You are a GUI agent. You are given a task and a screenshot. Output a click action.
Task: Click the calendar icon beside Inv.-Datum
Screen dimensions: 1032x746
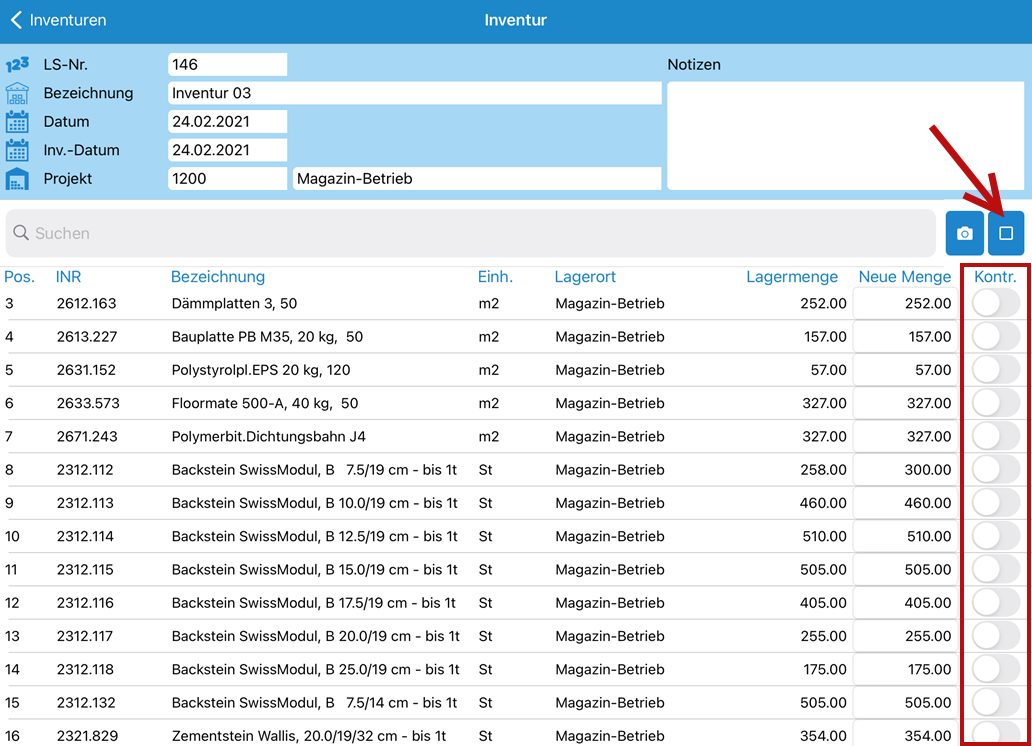[17, 150]
